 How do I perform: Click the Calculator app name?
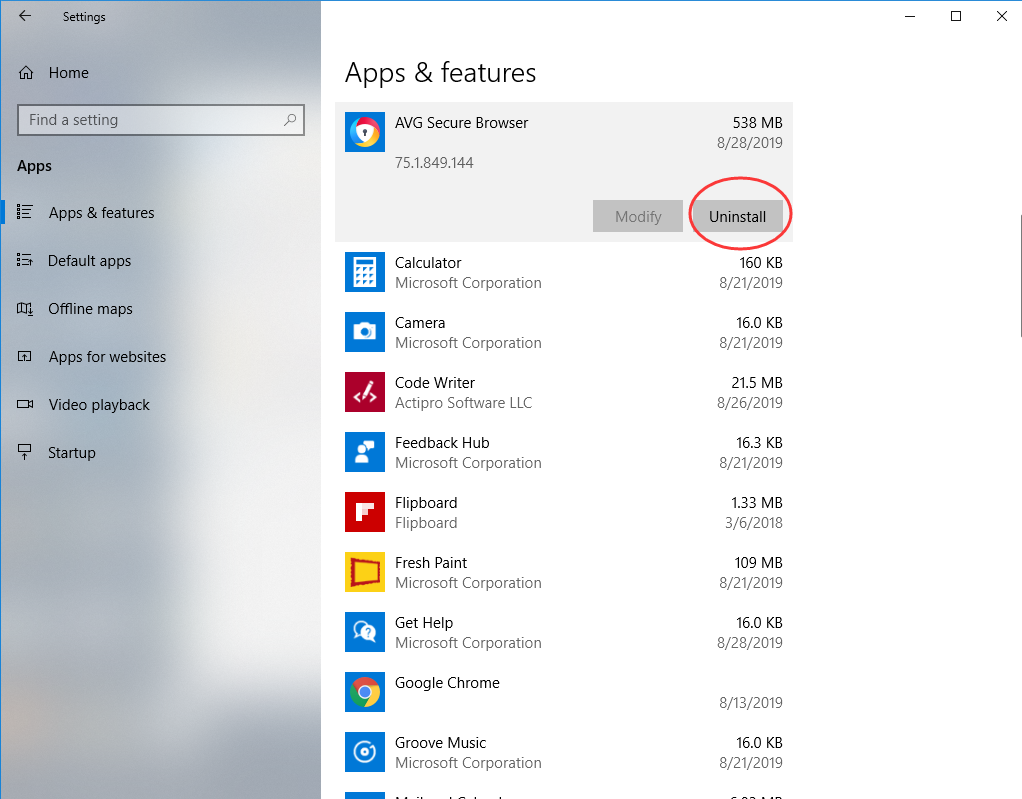click(428, 263)
